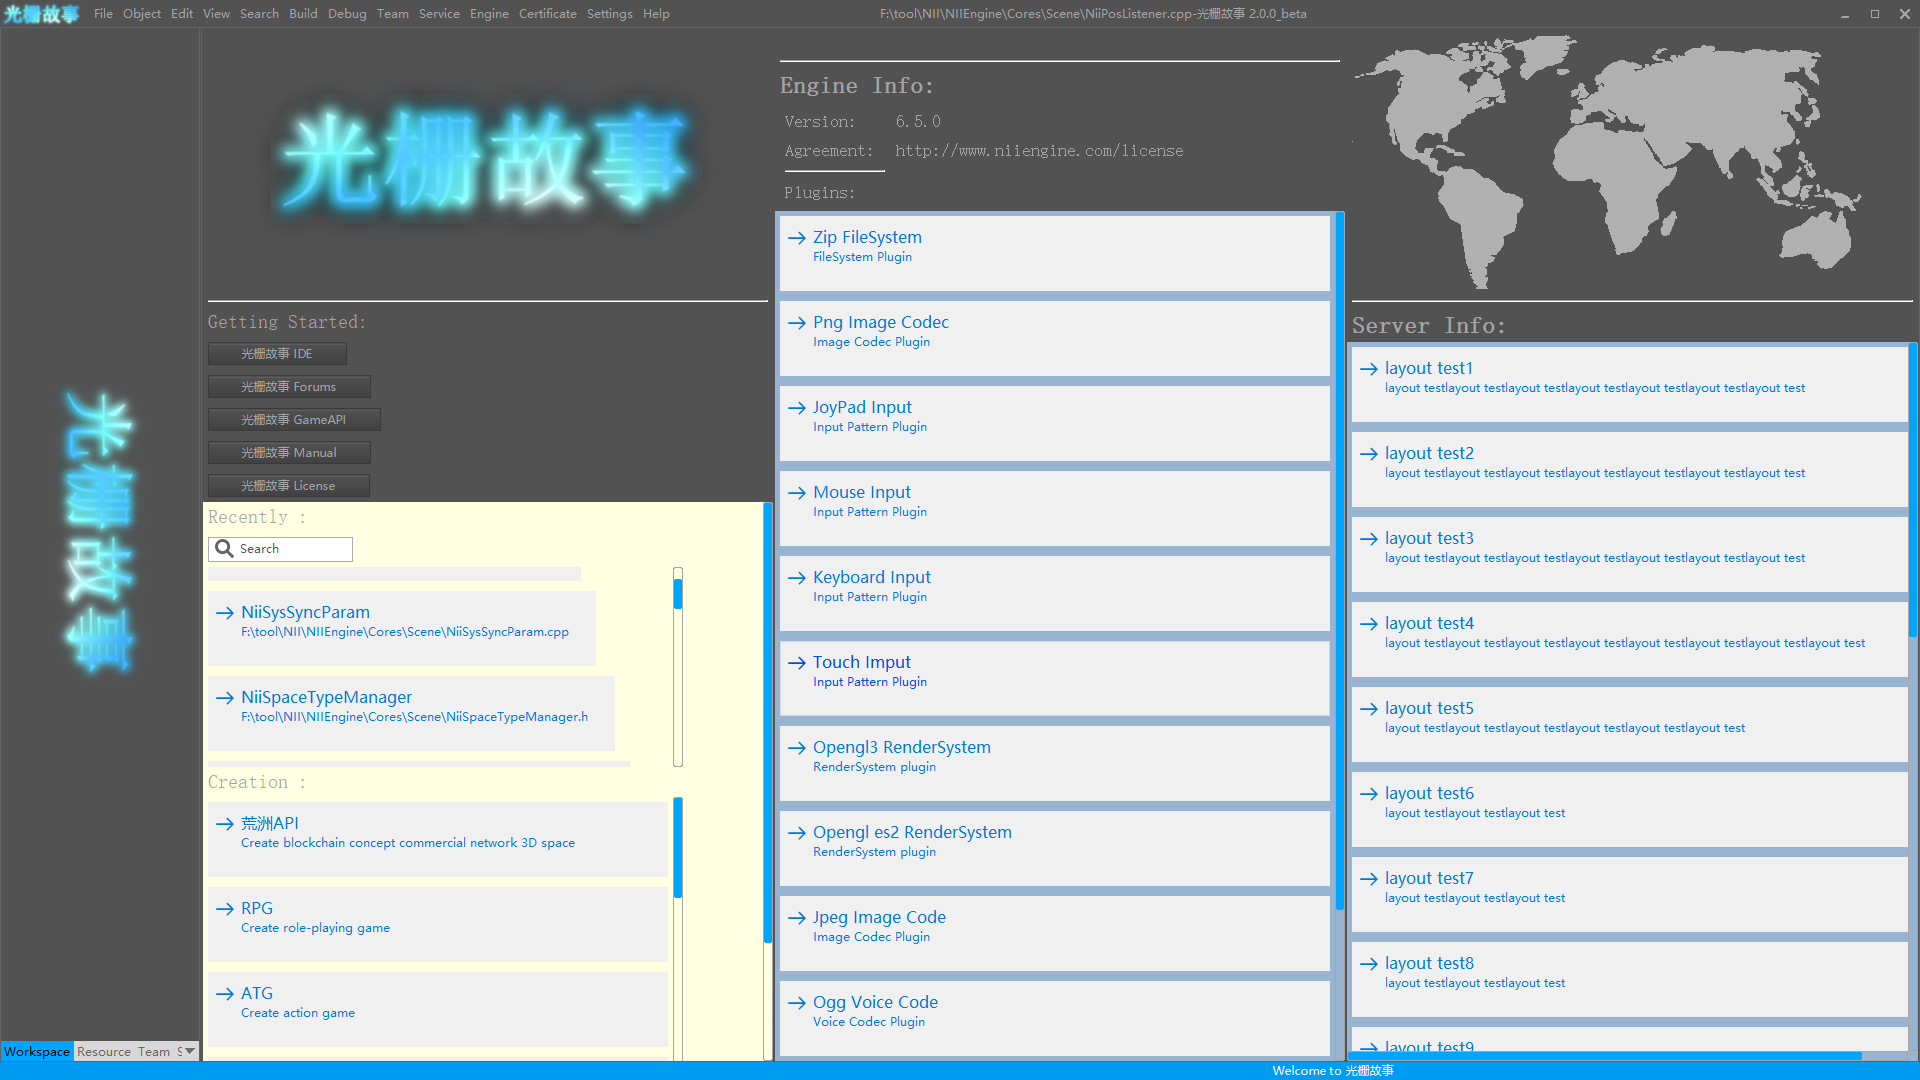Open the Engine menu

coord(489,14)
